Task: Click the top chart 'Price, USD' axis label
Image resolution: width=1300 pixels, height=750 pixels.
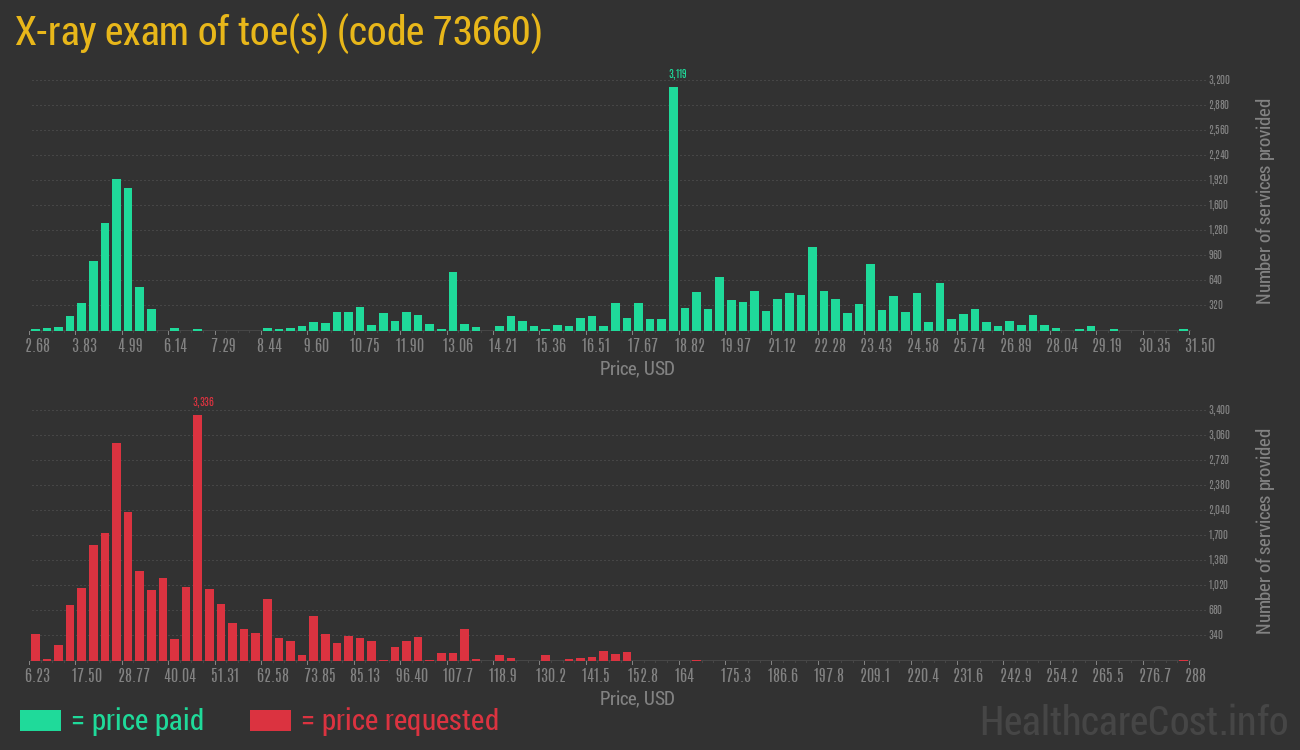Action: [637, 368]
